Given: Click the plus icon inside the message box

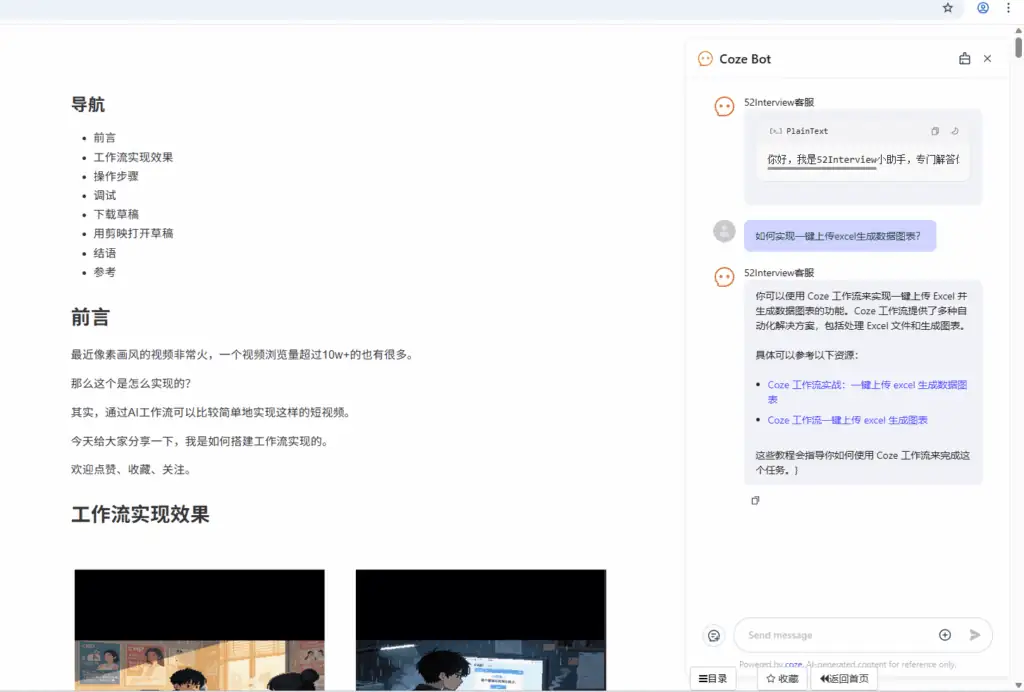Looking at the screenshot, I should 944,634.
